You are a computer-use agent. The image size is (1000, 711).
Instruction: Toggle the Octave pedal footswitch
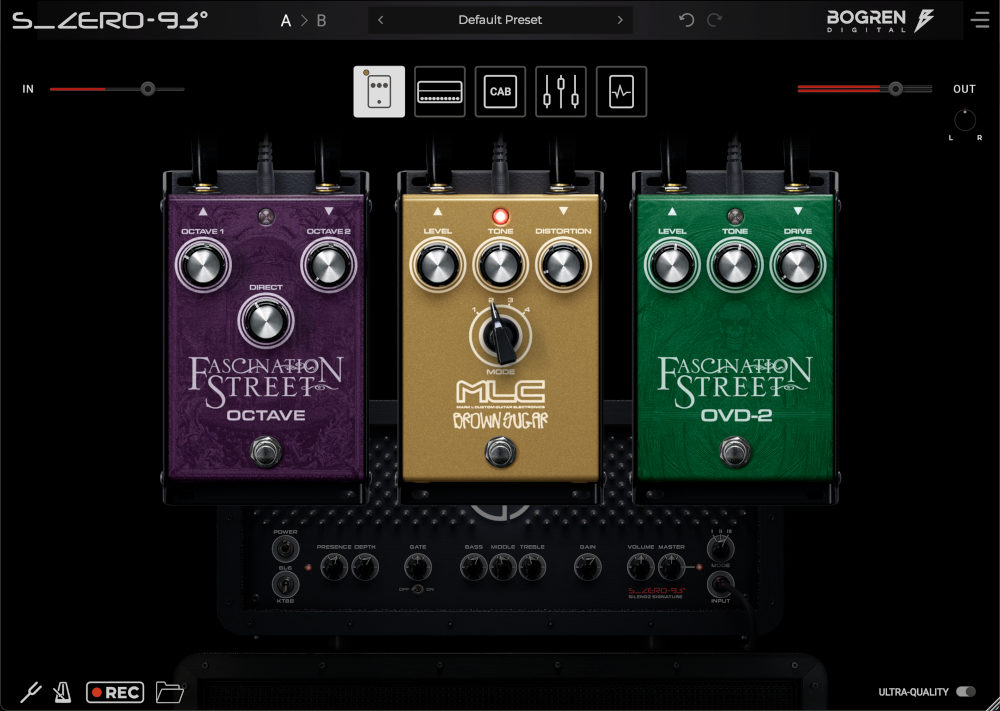coord(264,452)
